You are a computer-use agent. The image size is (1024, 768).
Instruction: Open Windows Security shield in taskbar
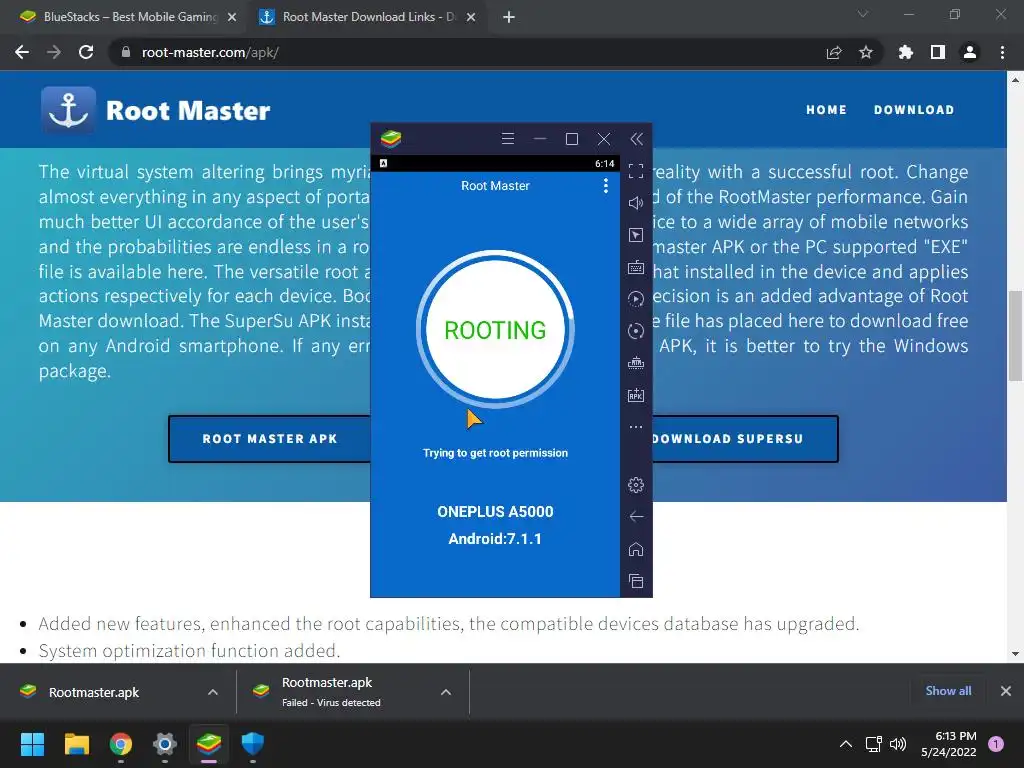(253, 744)
